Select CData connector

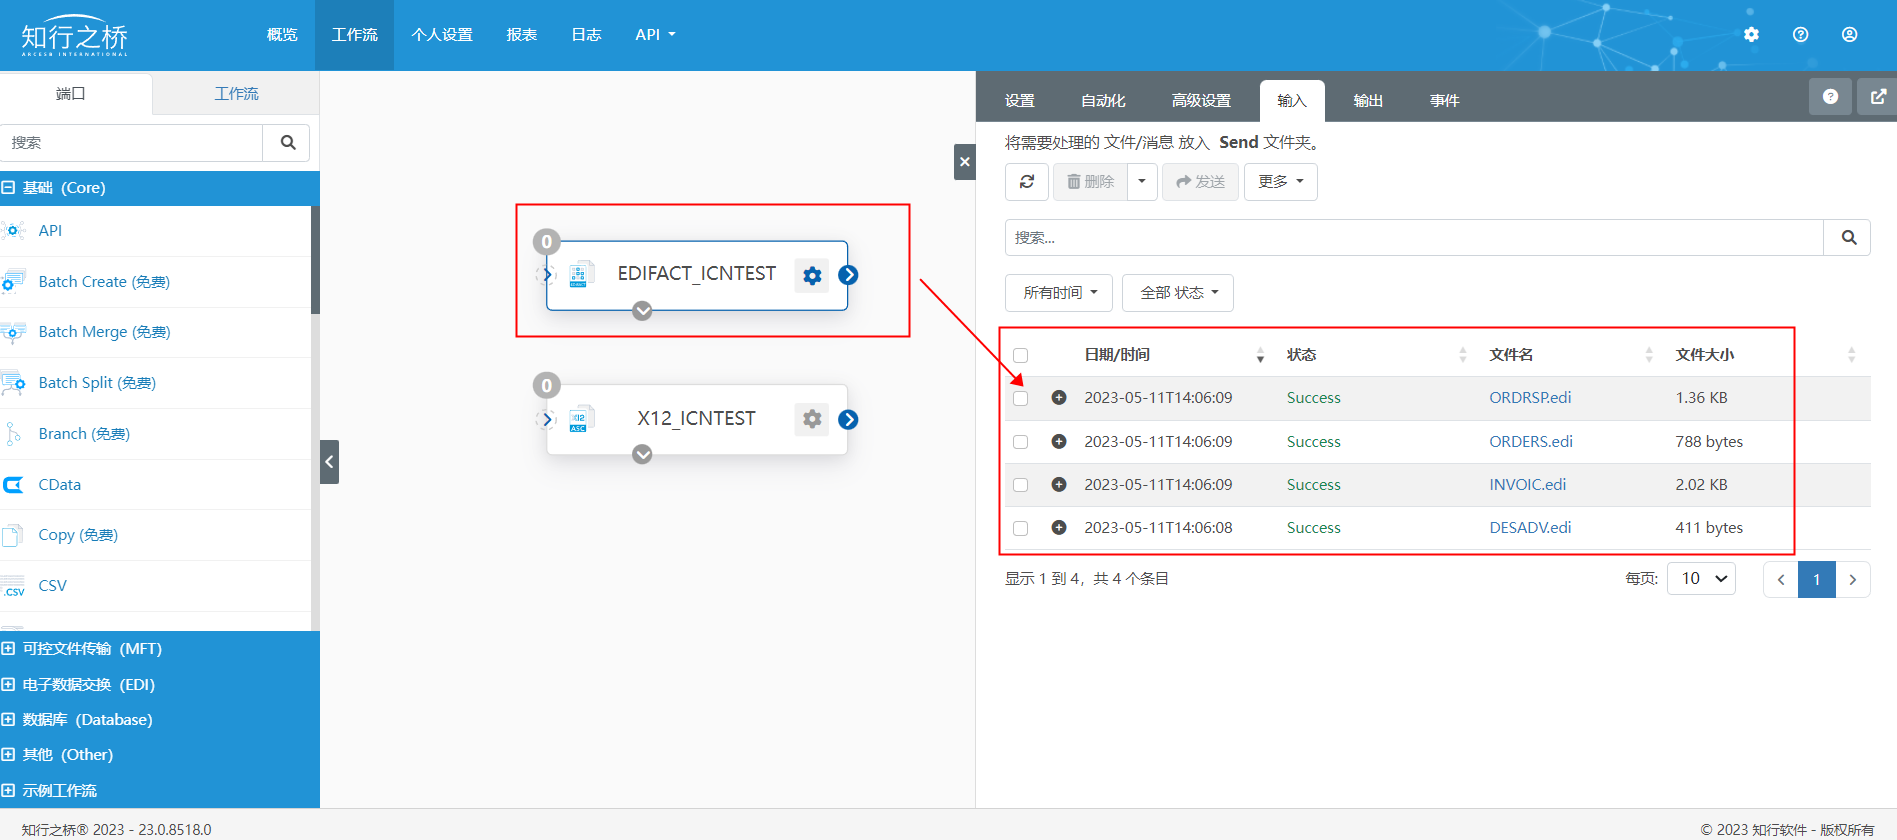[155, 485]
